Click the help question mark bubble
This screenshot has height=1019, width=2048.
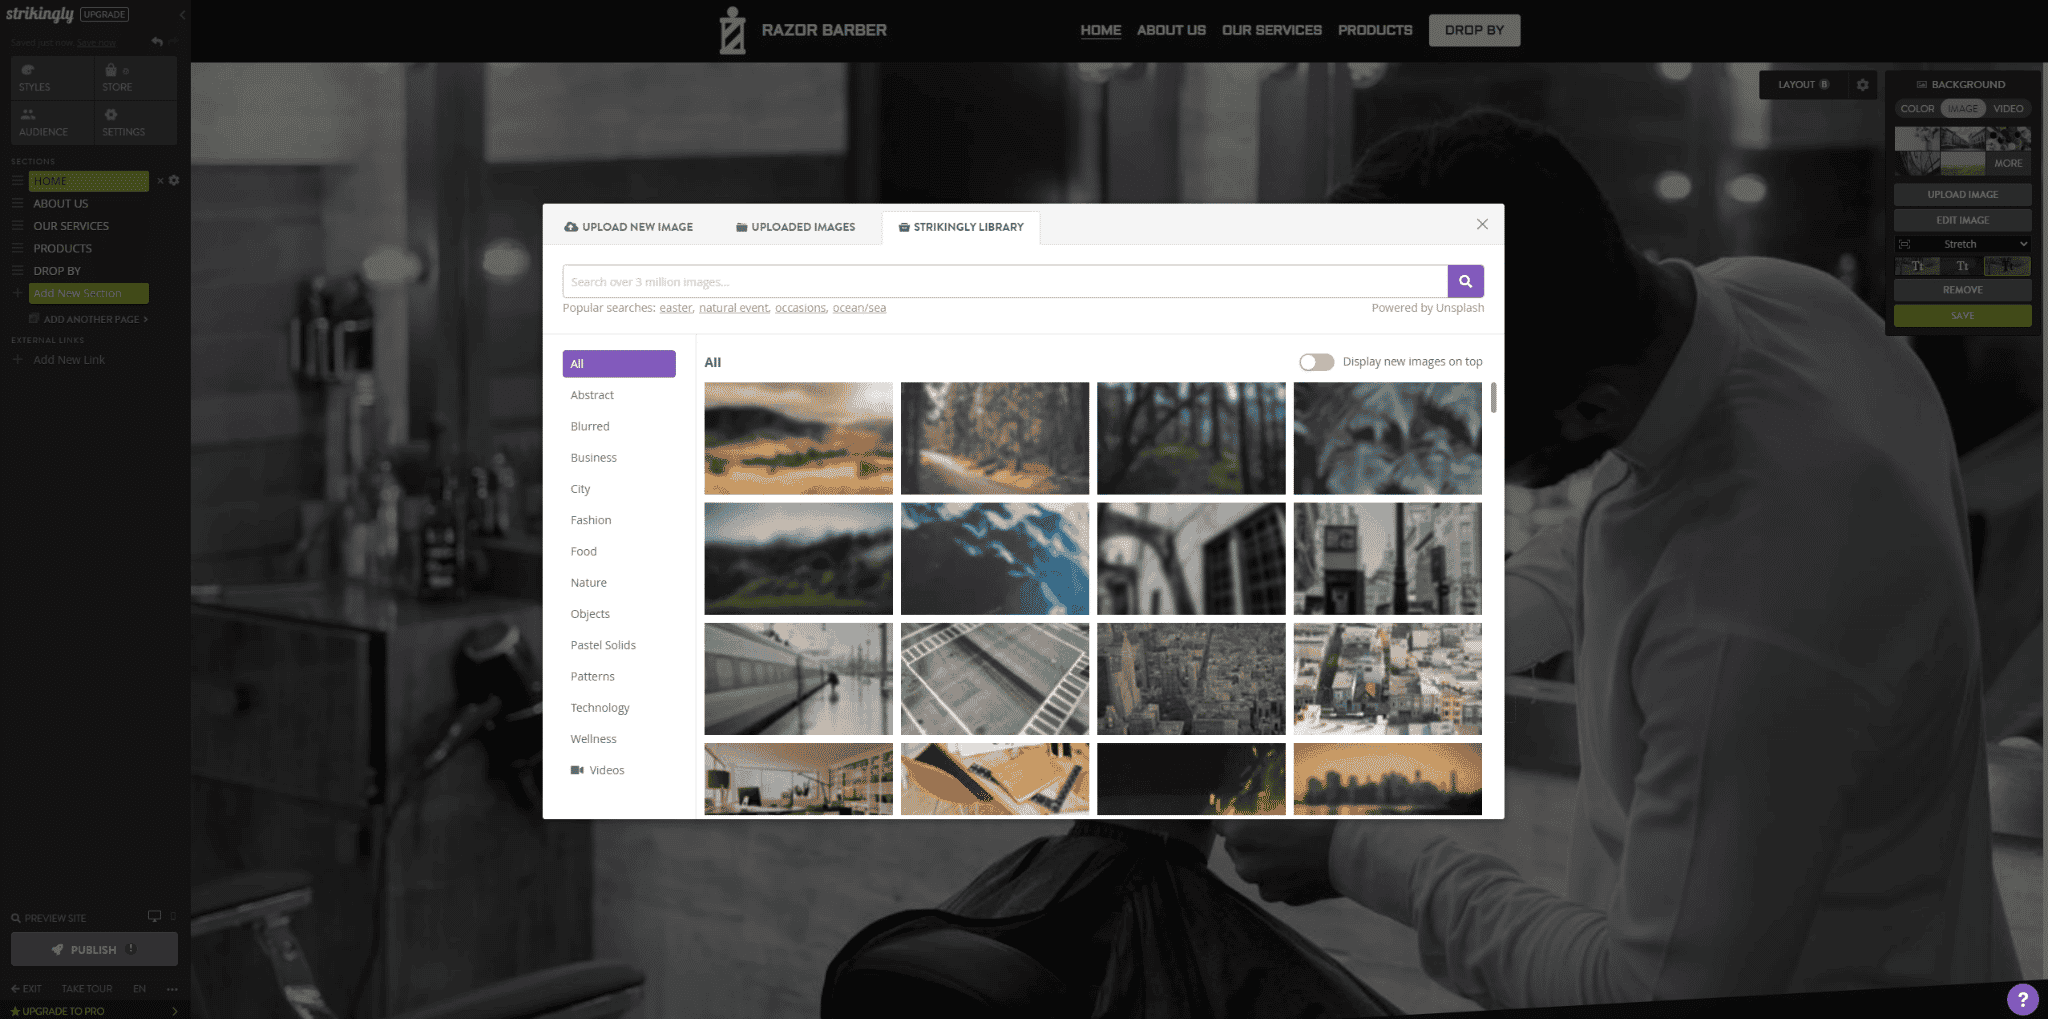point(2022,998)
